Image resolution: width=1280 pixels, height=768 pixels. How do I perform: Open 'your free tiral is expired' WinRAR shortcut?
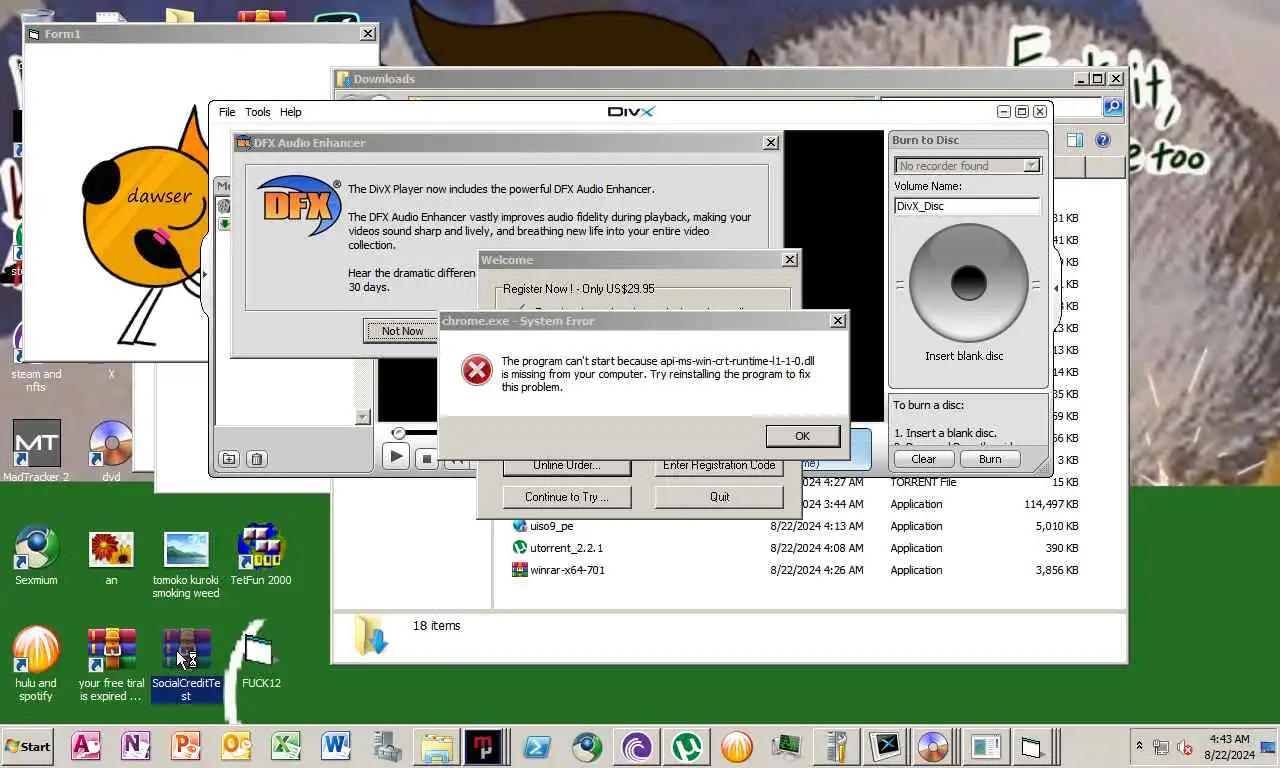(111, 663)
